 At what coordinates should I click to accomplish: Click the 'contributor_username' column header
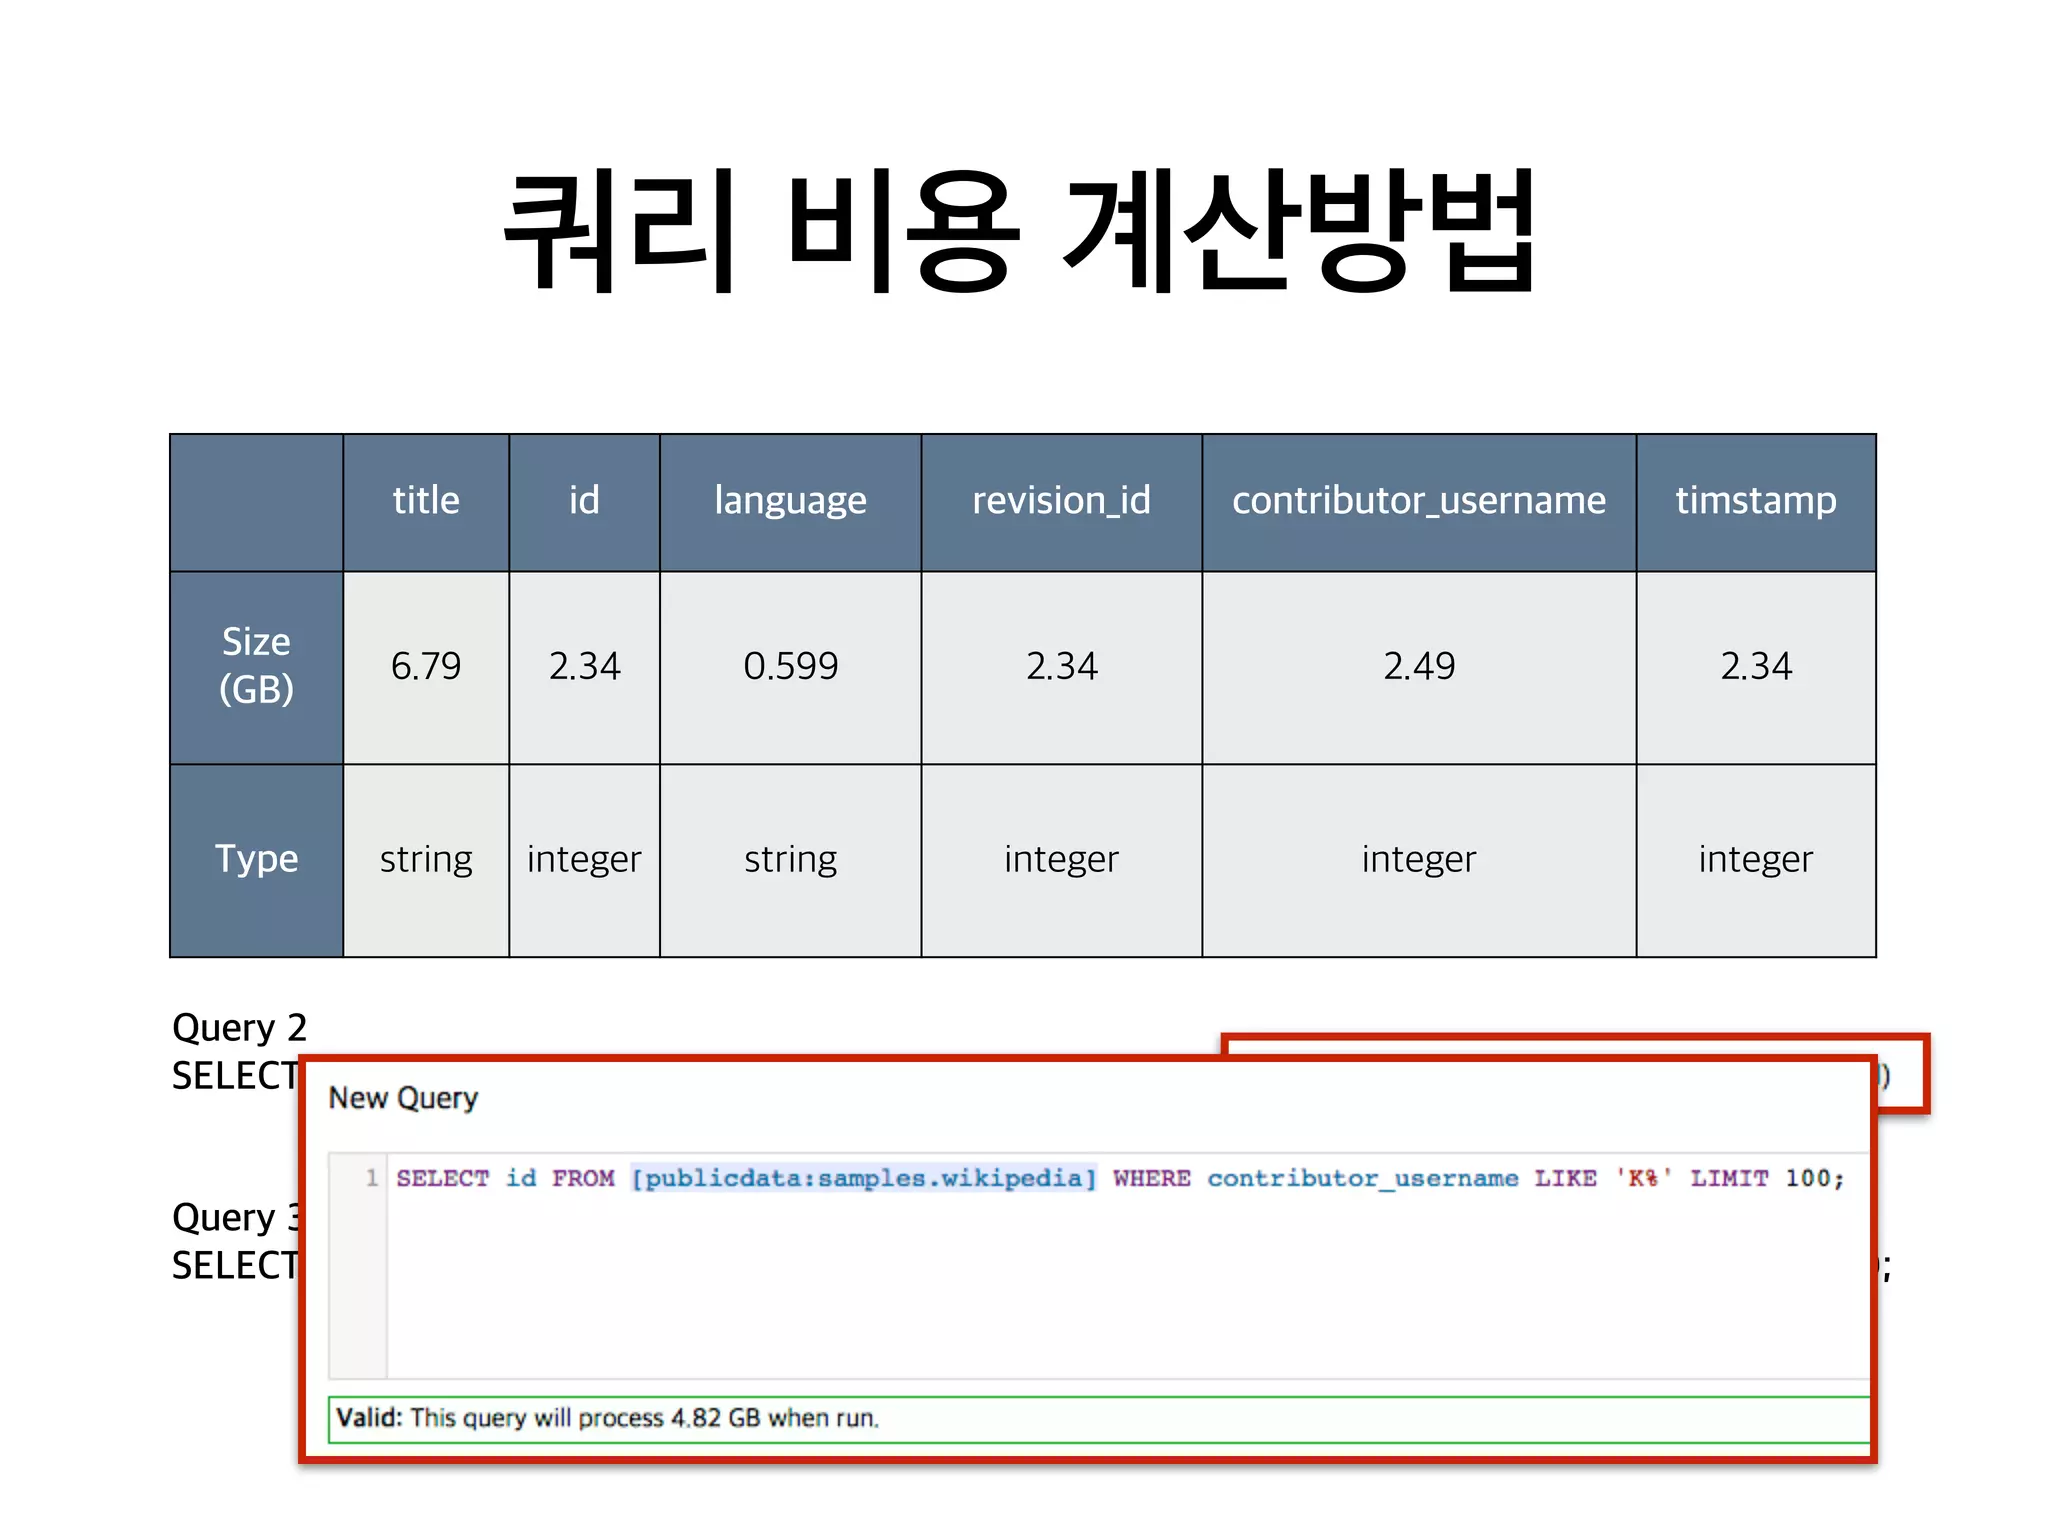pos(1419,502)
